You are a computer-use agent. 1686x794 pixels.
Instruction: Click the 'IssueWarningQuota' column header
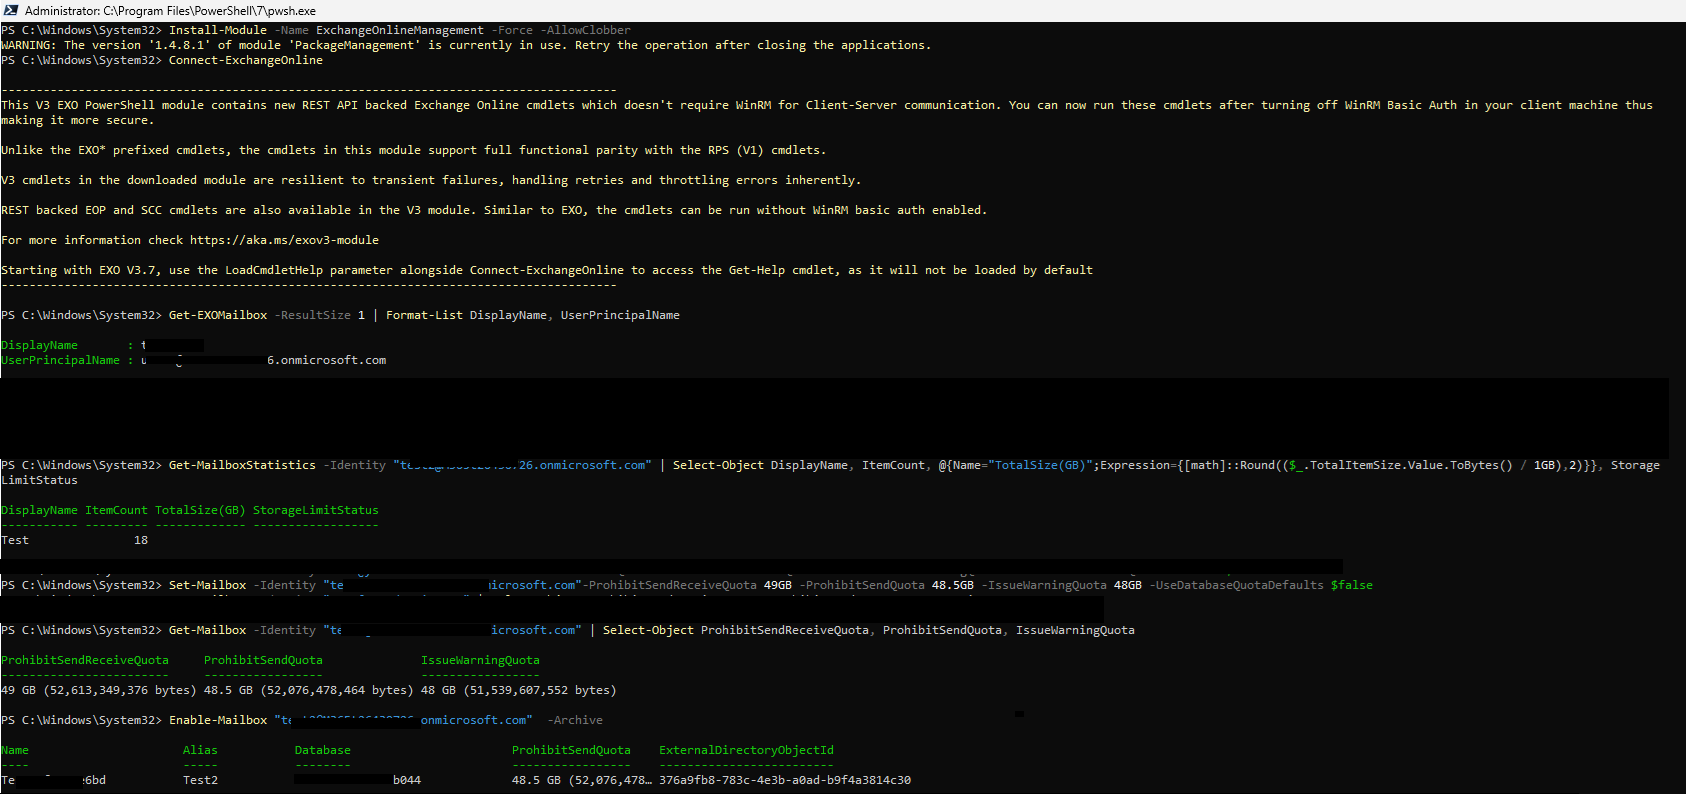click(480, 660)
